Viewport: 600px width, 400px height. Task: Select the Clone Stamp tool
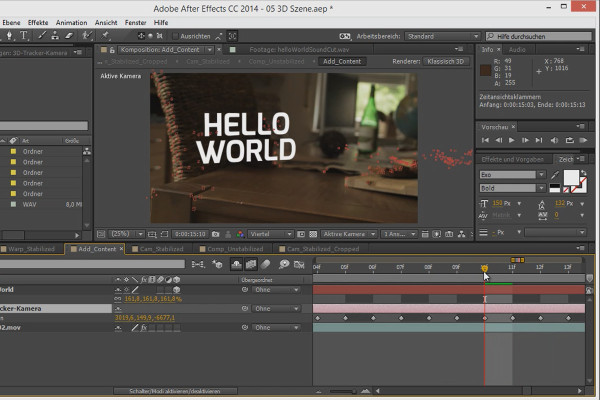pyautogui.click(x=55, y=36)
